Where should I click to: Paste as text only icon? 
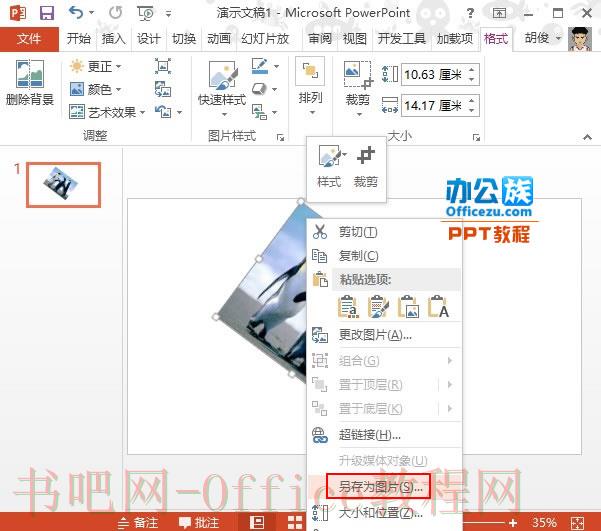(438, 307)
